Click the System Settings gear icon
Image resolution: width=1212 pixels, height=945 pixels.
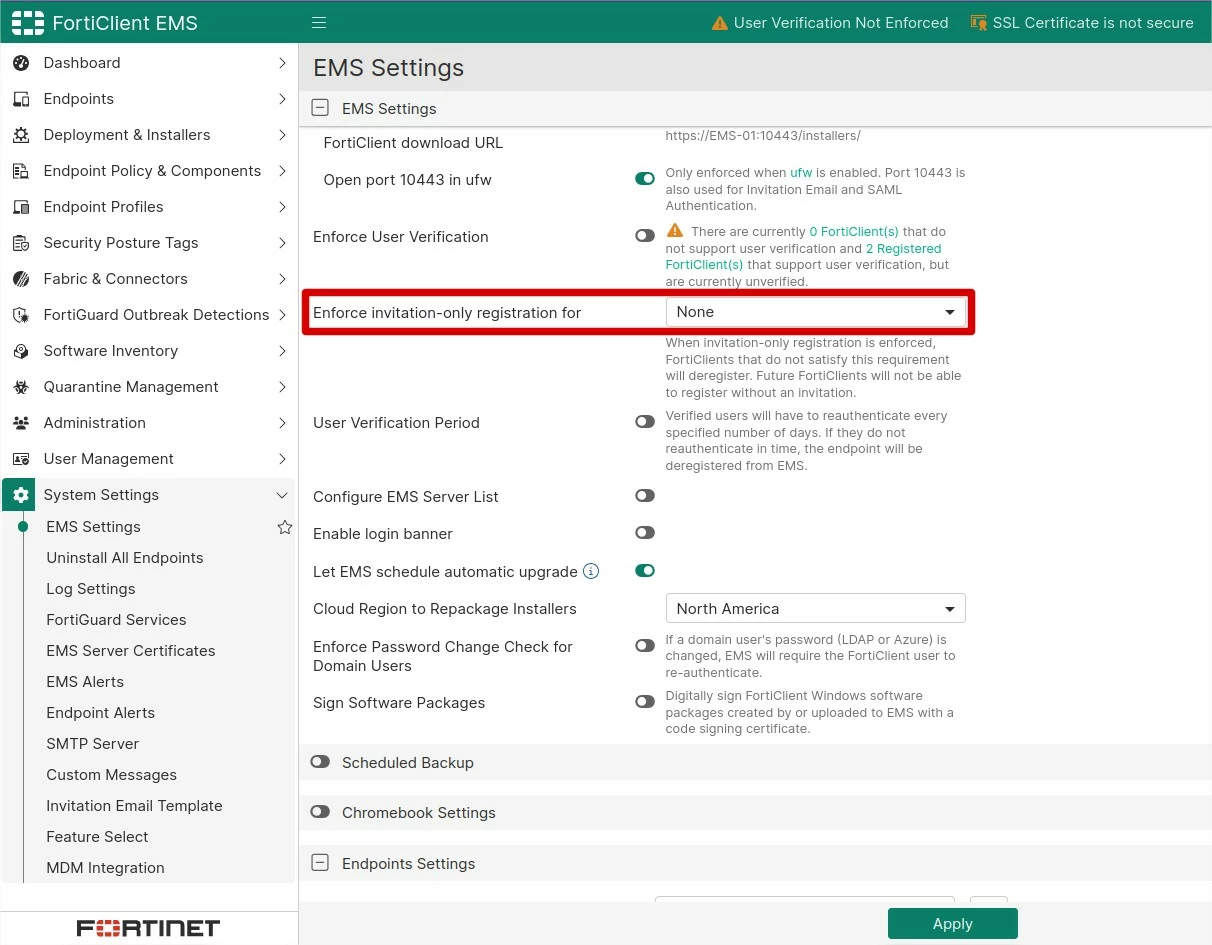point(21,495)
